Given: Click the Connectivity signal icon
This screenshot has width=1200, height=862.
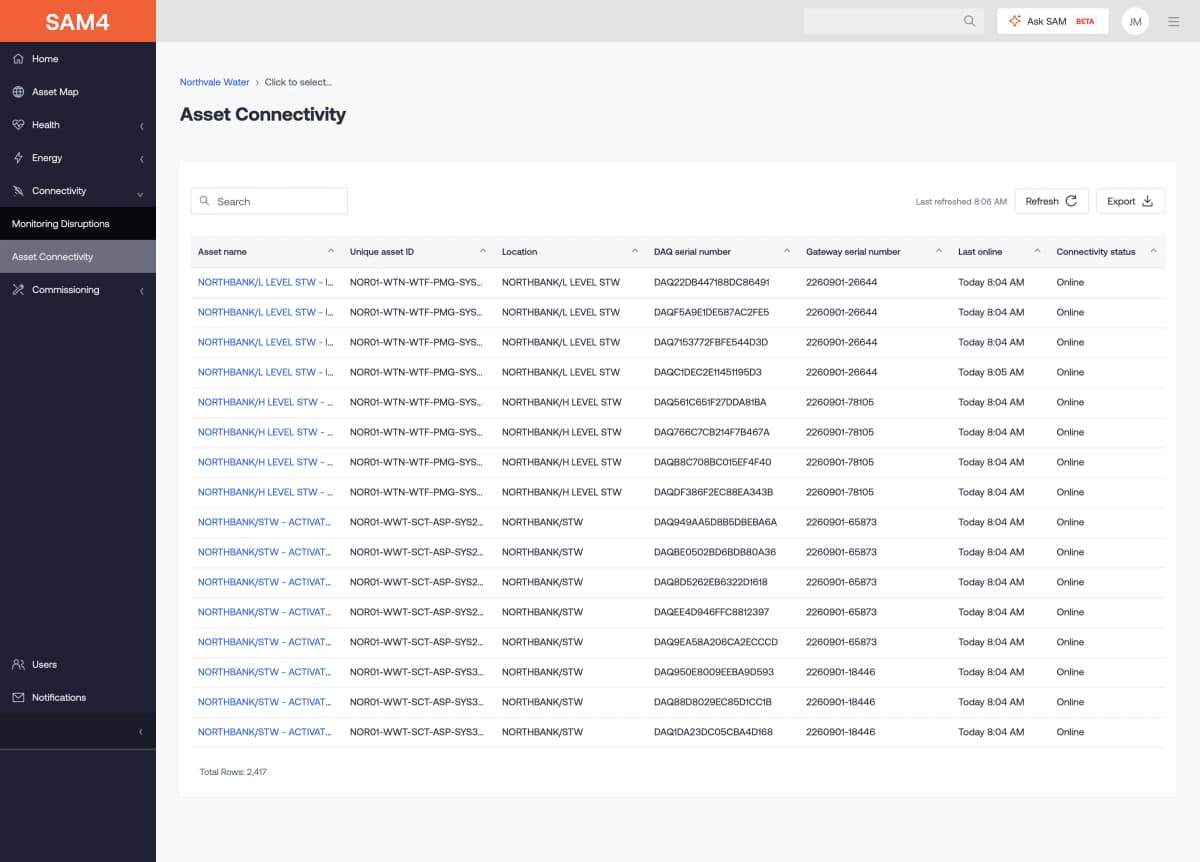Looking at the screenshot, I should click(18, 191).
